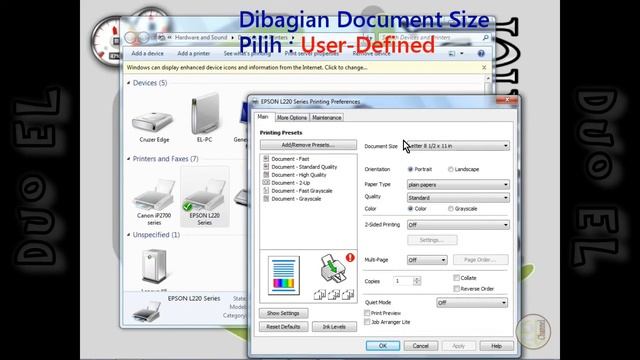Increase copies with stepper arrows

[x=417, y=279]
